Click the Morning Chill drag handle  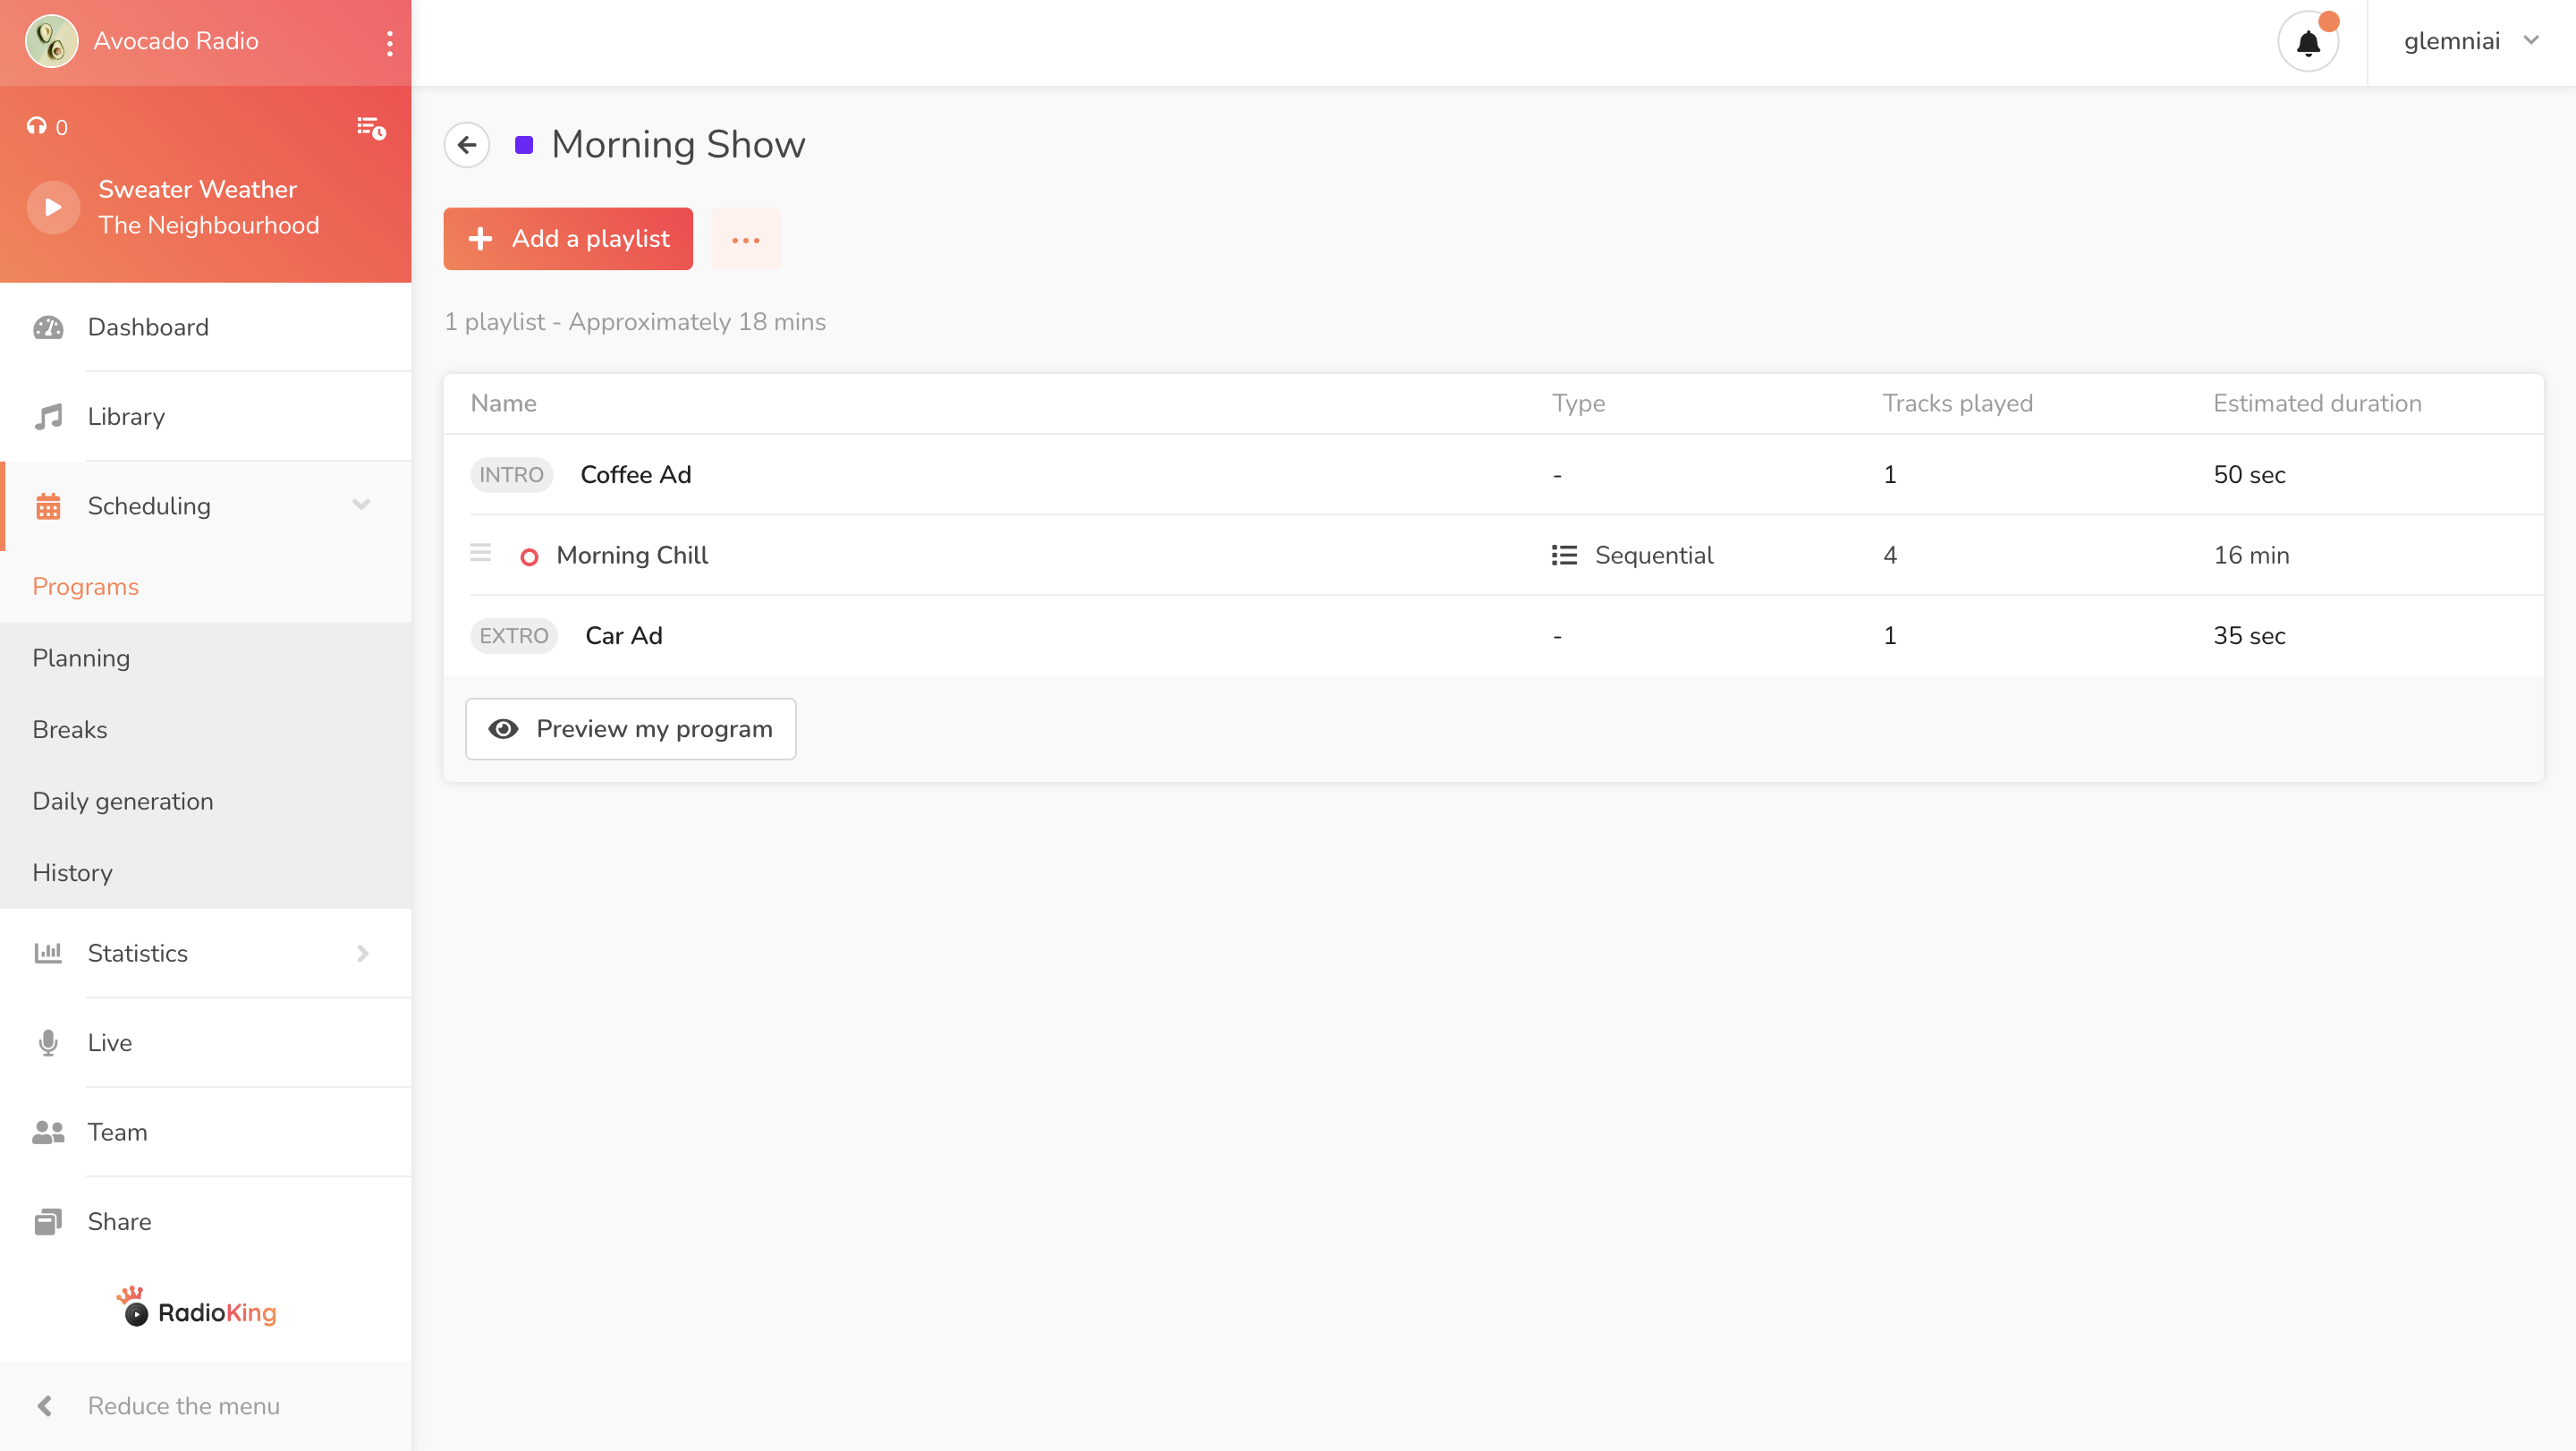pos(481,553)
